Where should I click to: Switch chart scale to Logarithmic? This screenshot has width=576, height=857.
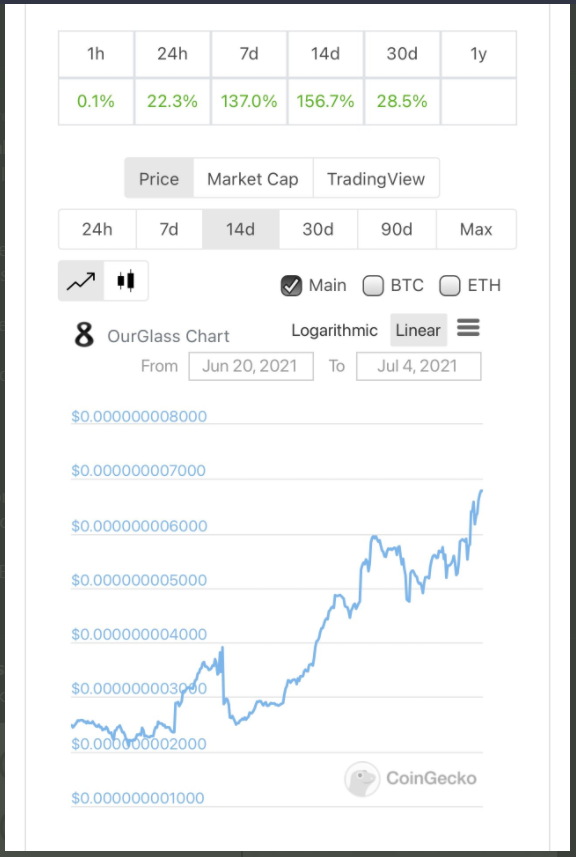[334, 330]
